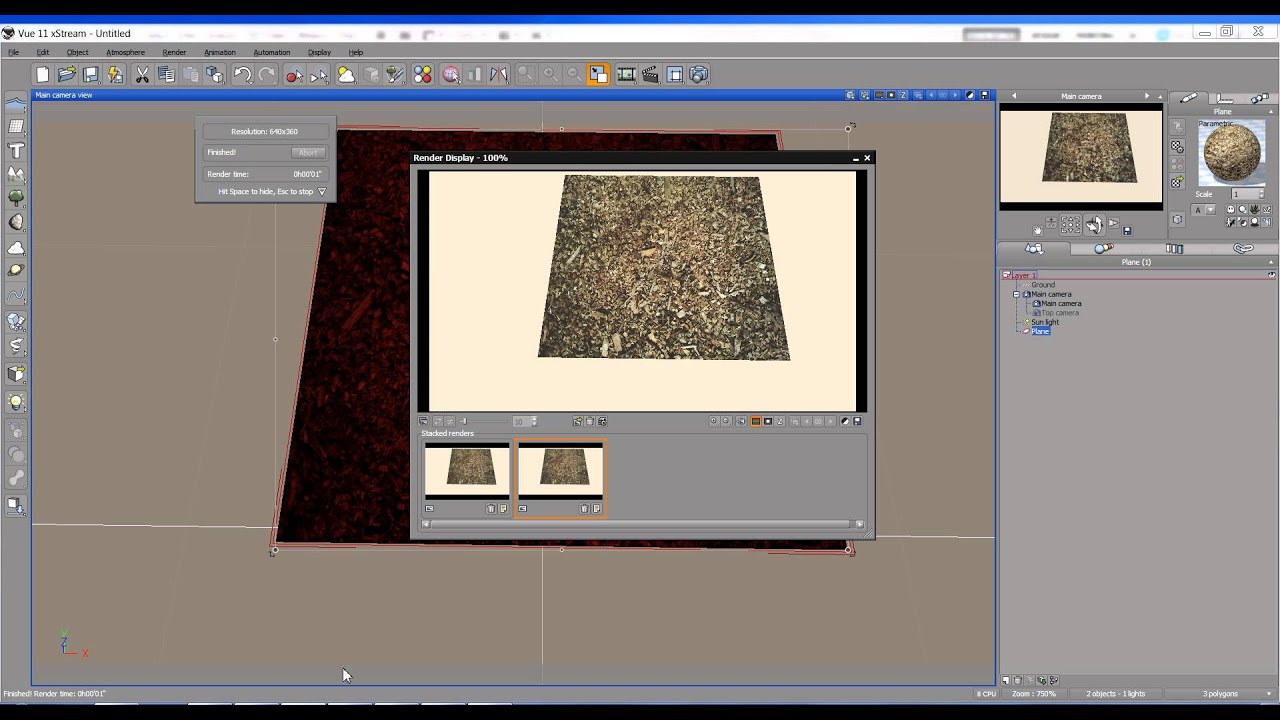The height and width of the screenshot is (720, 1280).
Task: Delete the second stacked render with the trash icon
Action: (585, 509)
